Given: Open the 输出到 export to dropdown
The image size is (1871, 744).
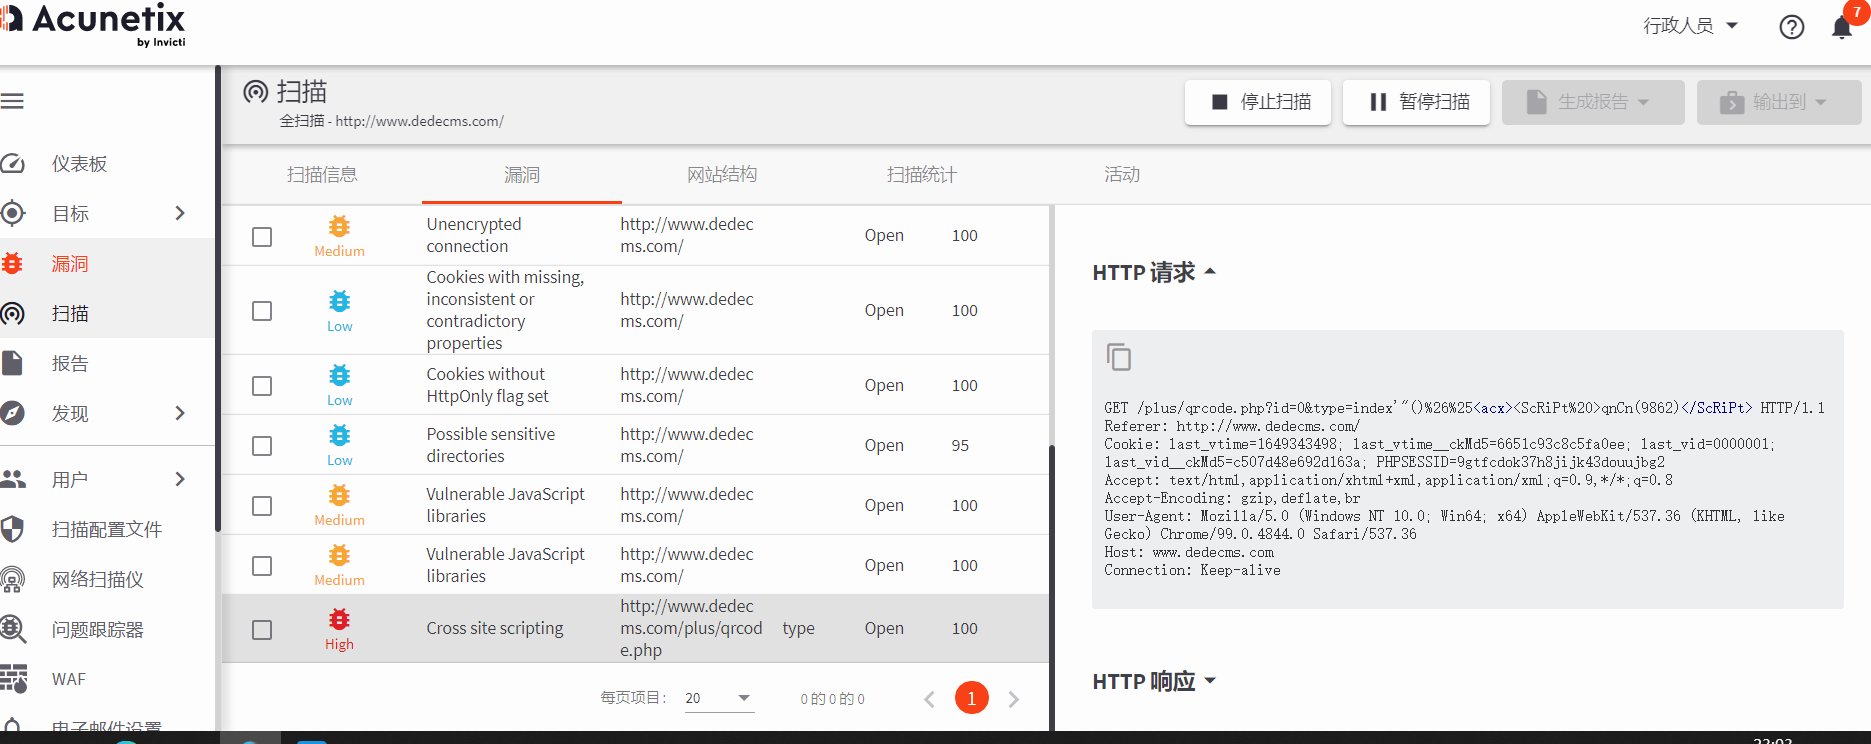Looking at the screenshot, I should click(x=1779, y=102).
